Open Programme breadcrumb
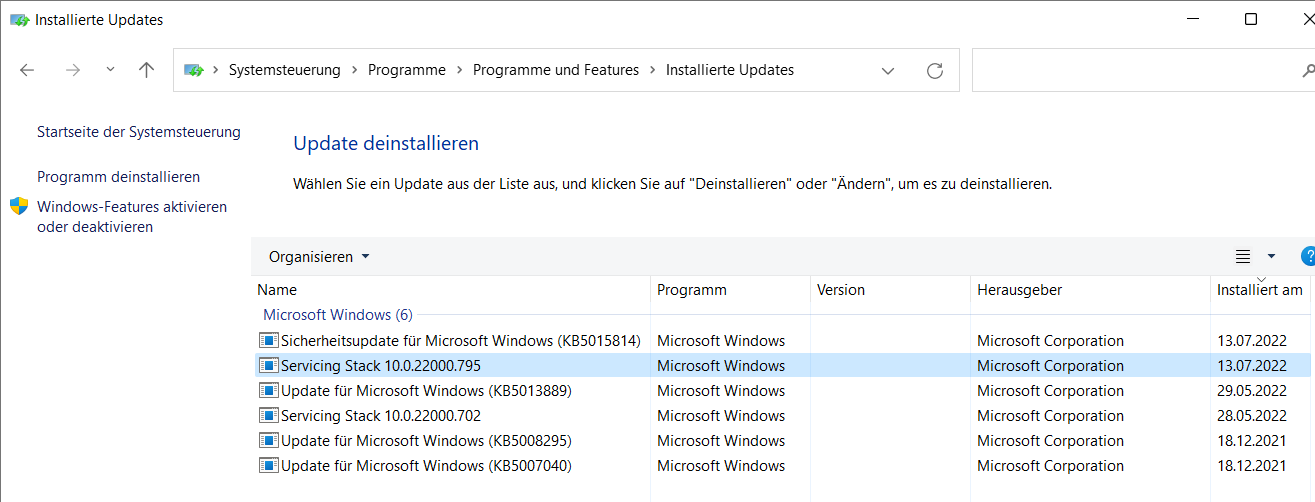 [x=407, y=70]
